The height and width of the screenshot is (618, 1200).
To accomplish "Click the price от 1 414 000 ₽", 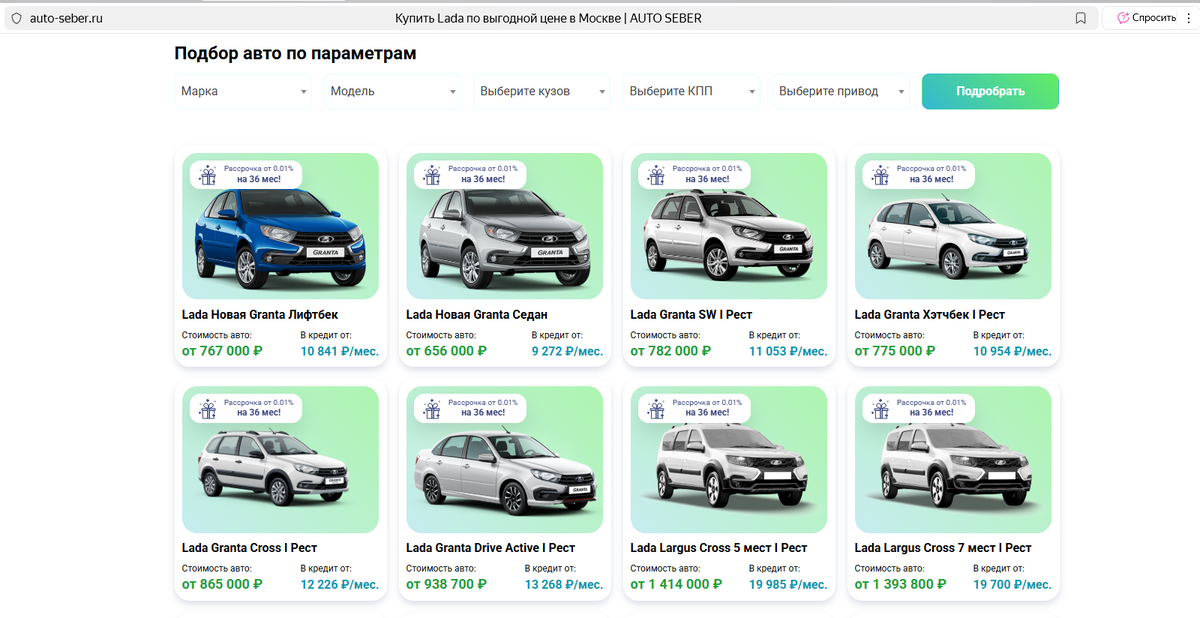I will 676,584.
